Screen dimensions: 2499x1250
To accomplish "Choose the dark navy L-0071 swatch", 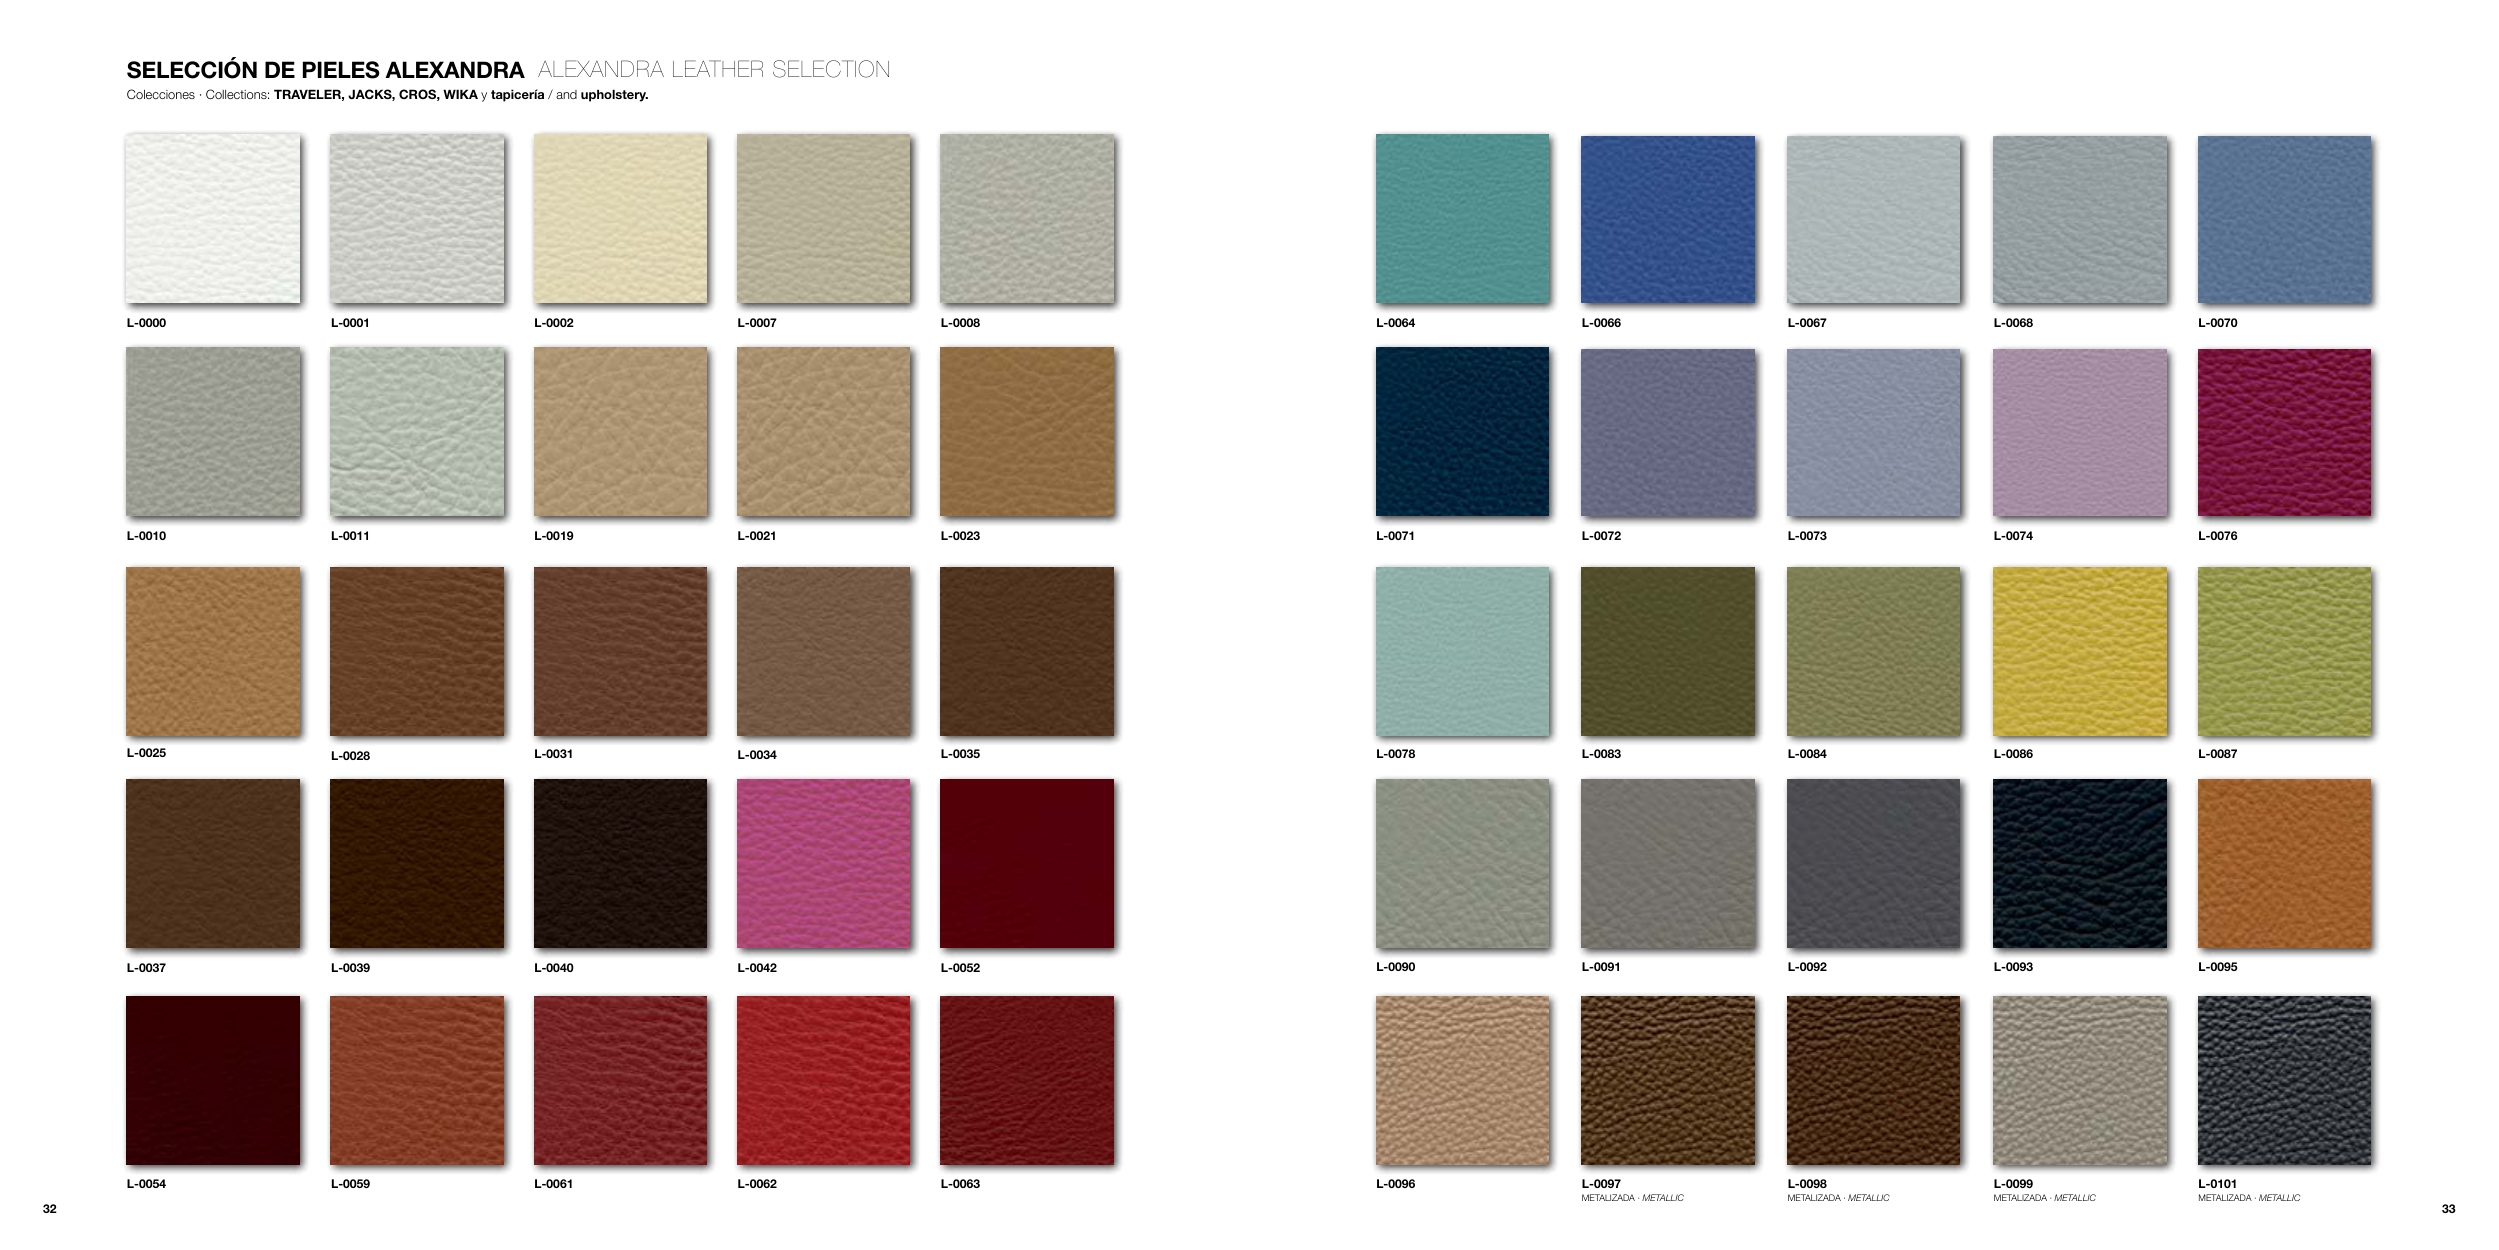I will [1462, 431].
